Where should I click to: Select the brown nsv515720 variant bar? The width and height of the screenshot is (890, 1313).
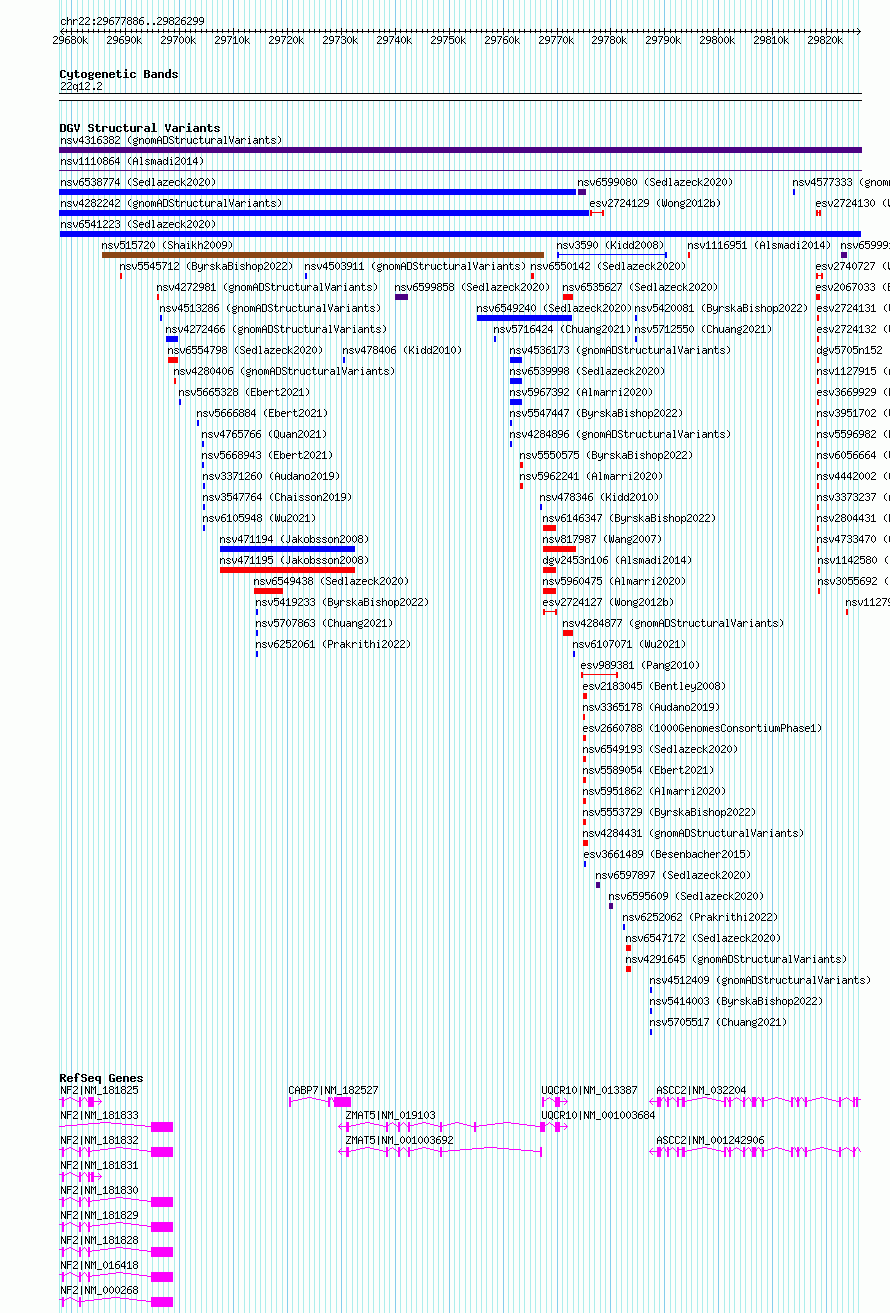pyautogui.click(x=323, y=255)
